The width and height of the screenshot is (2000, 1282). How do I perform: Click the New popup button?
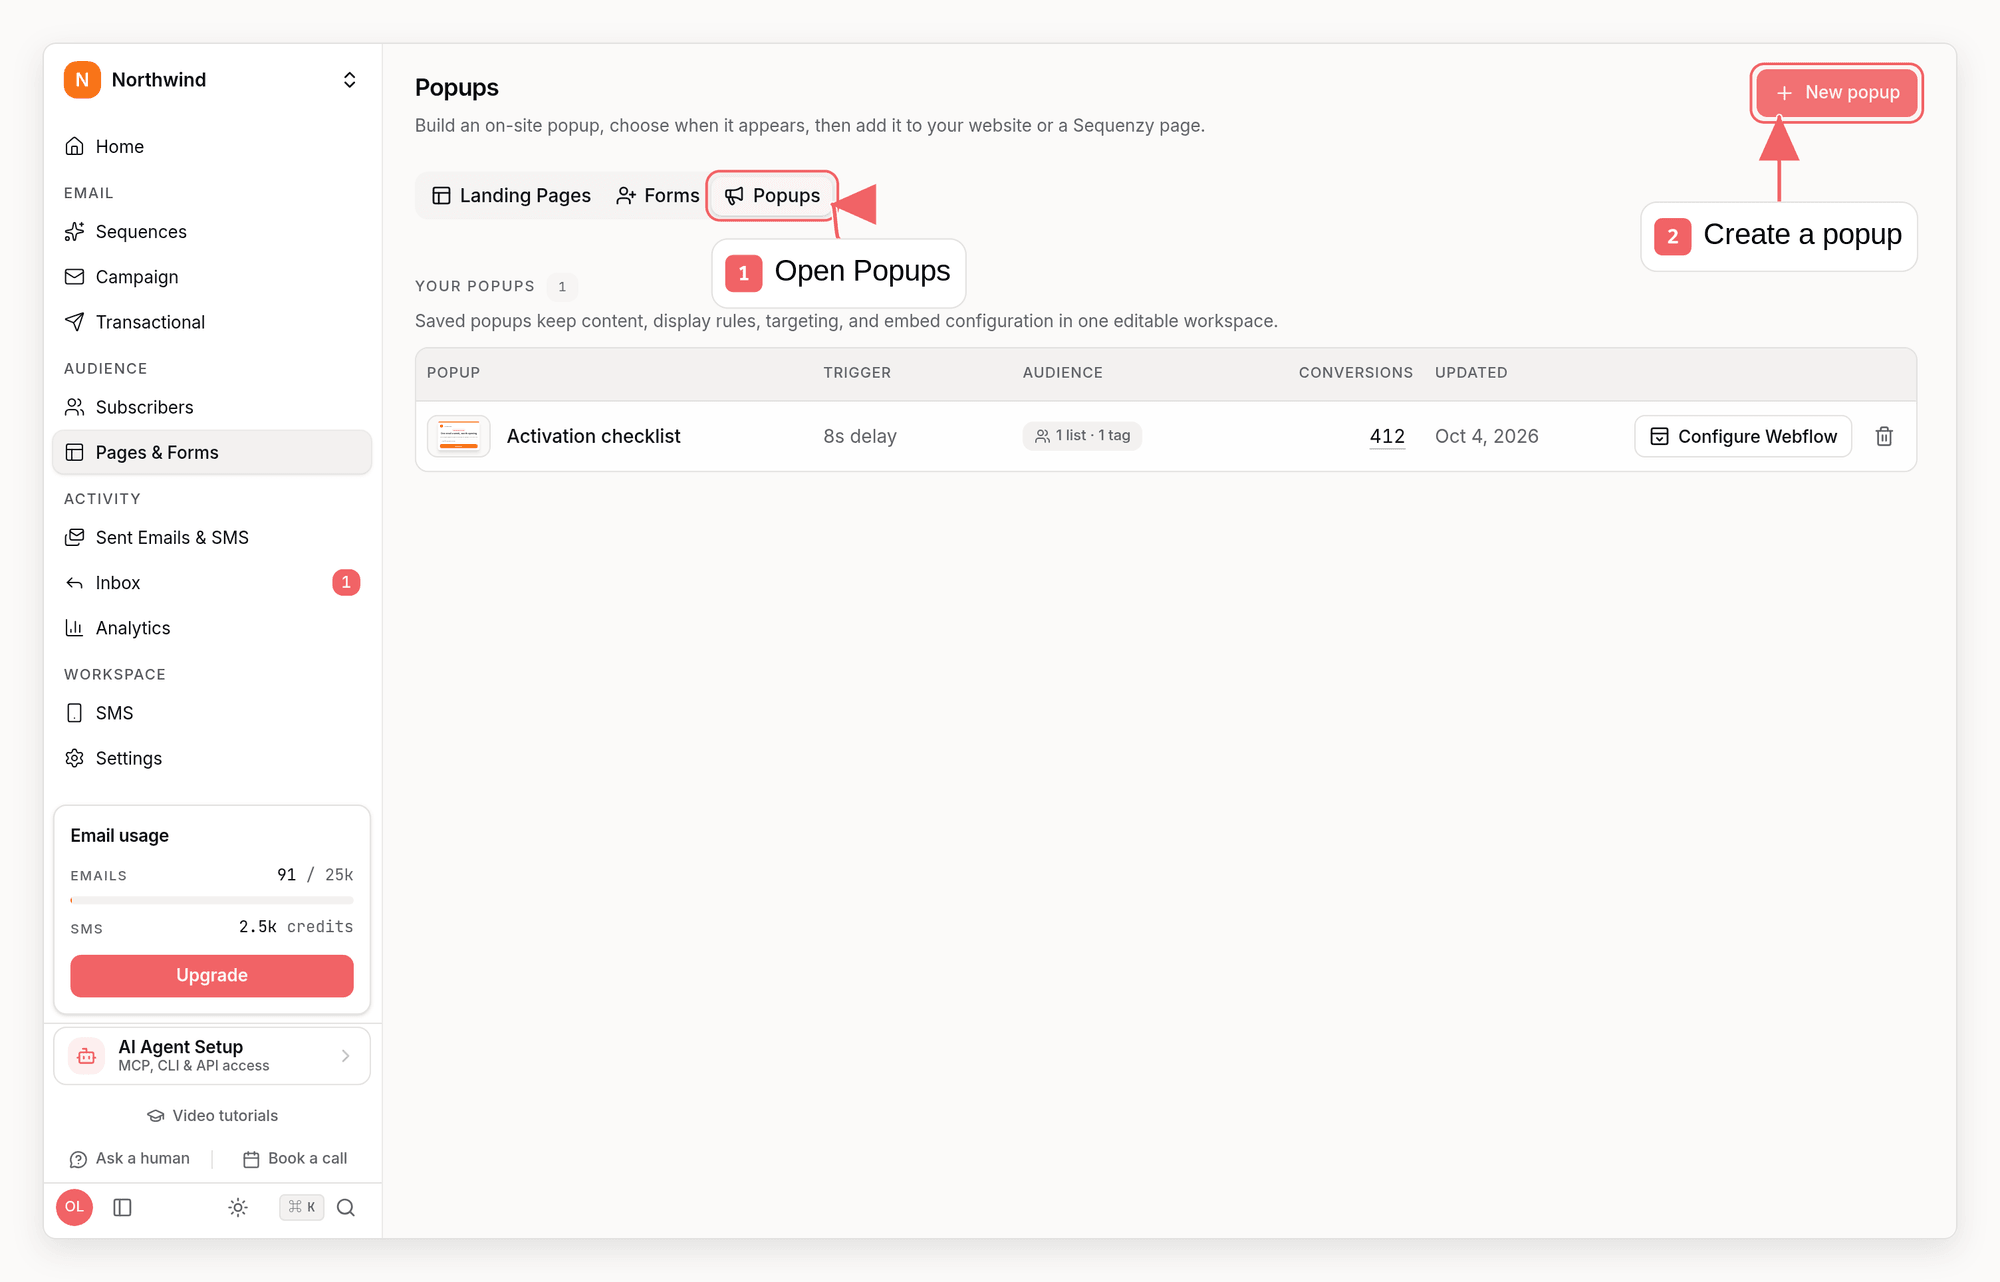click(x=1837, y=92)
